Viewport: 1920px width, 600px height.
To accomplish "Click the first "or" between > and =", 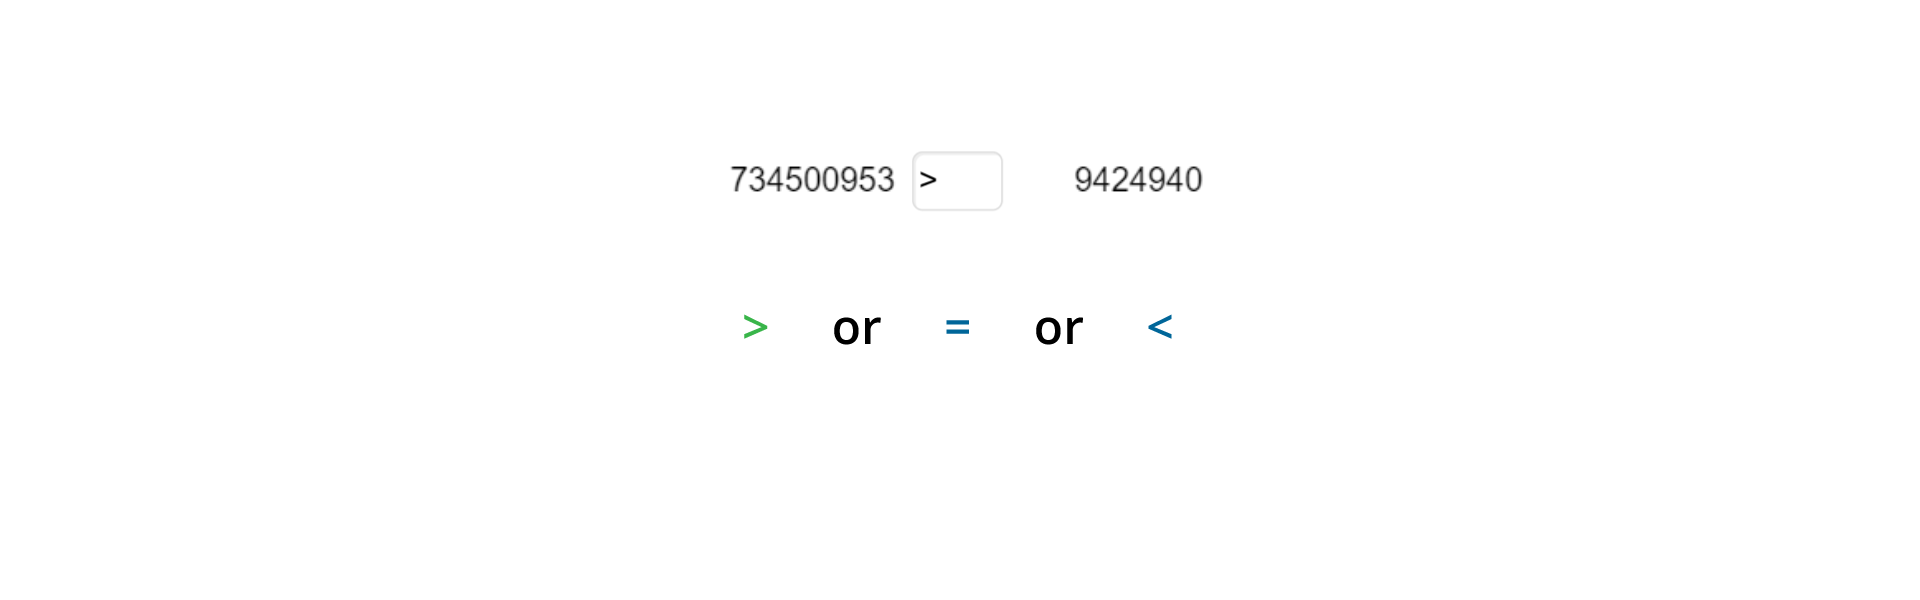I will coord(856,328).
